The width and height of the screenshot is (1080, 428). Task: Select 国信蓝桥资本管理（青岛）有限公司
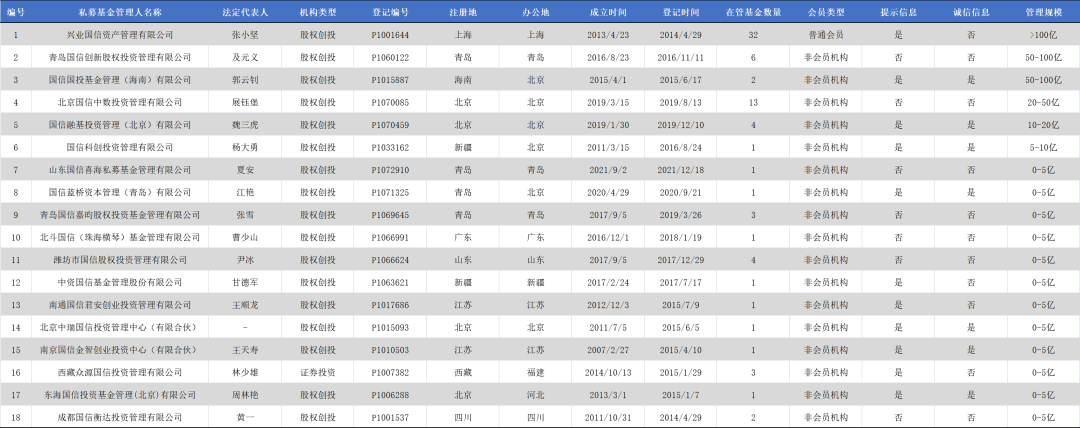pyautogui.click(x=120, y=193)
